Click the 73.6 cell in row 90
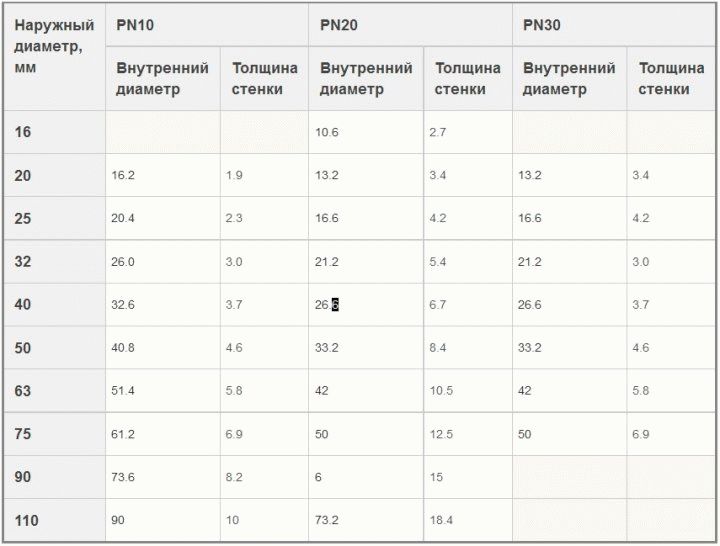720x546 pixels. 123,477
